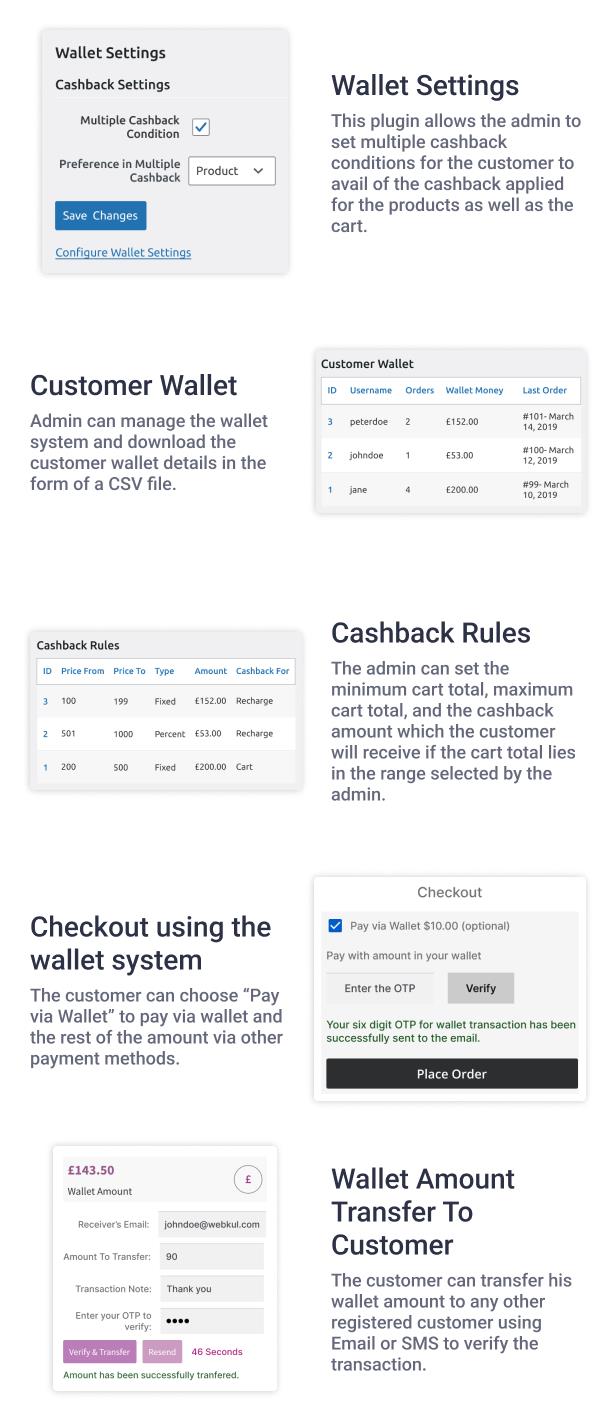The width and height of the screenshot is (616, 1421).
Task: Click the Cashback For column header
Action: click(x=263, y=671)
